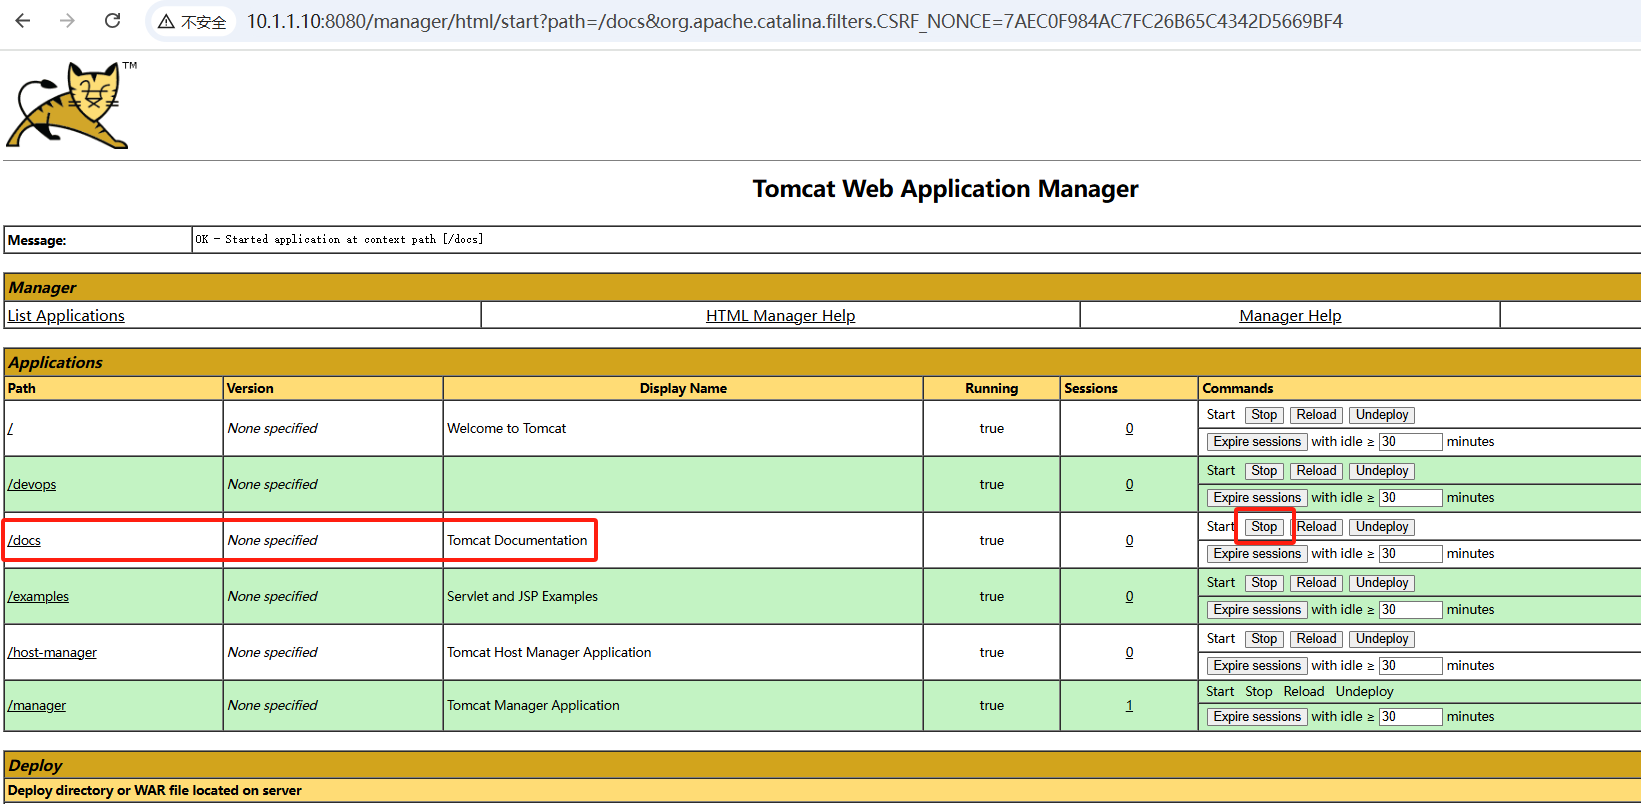The width and height of the screenshot is (1641, 804).
Task: View the 1 session of /manager
Action: click(x=1129, y=705)
